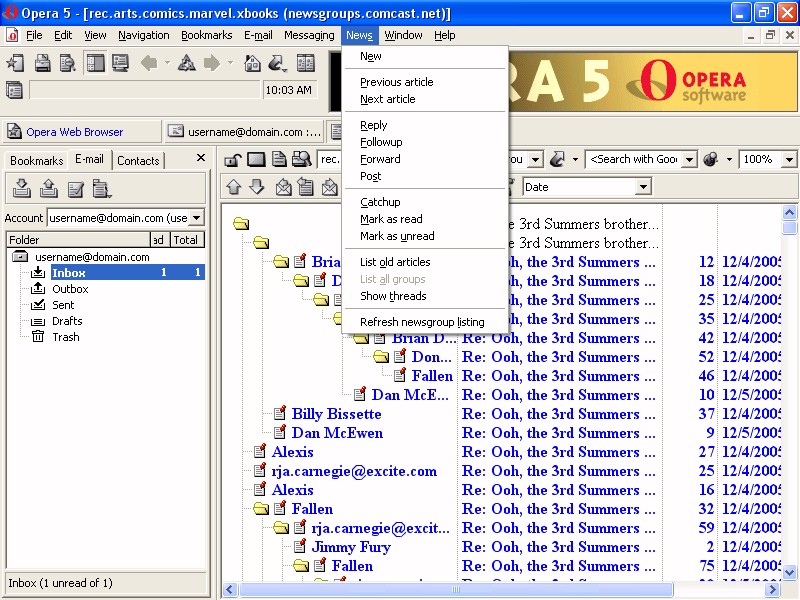The width and height of the screenshot is (800, 600).
Task: Click the cascade windows icon beside address bar
Action: click(x=14, y=90)
